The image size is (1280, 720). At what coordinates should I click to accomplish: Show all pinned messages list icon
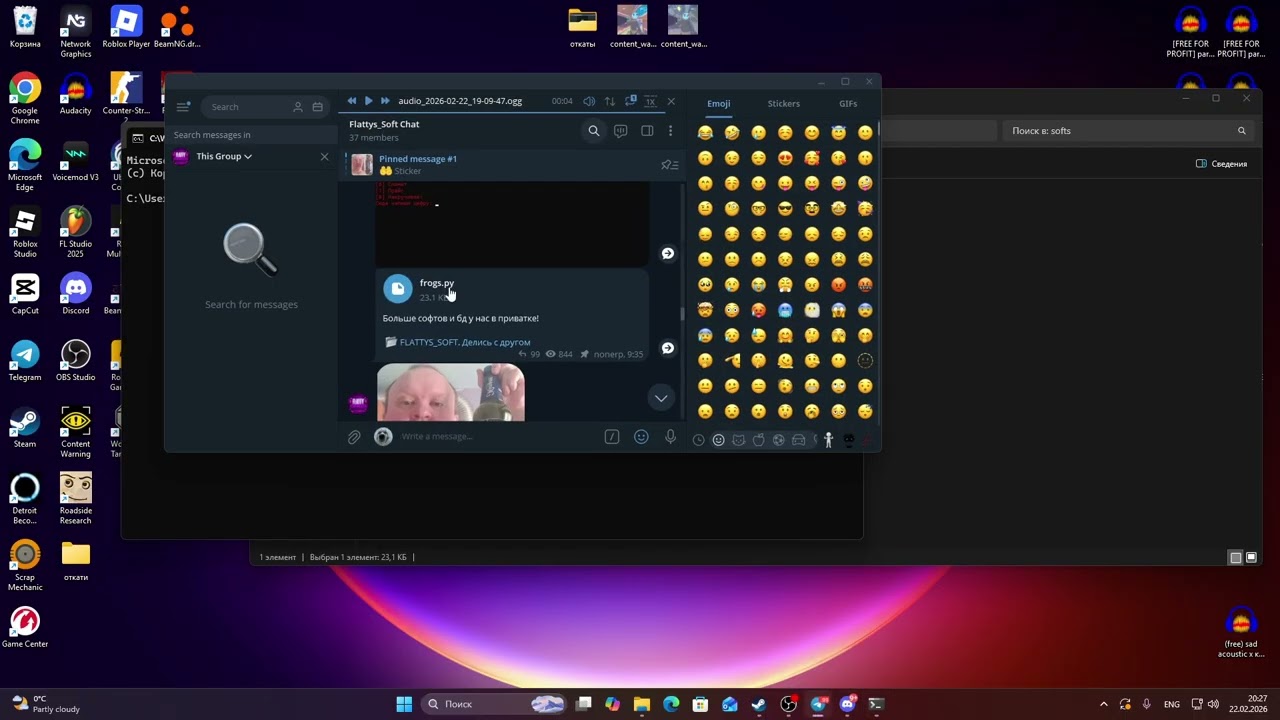coord(670,165)
